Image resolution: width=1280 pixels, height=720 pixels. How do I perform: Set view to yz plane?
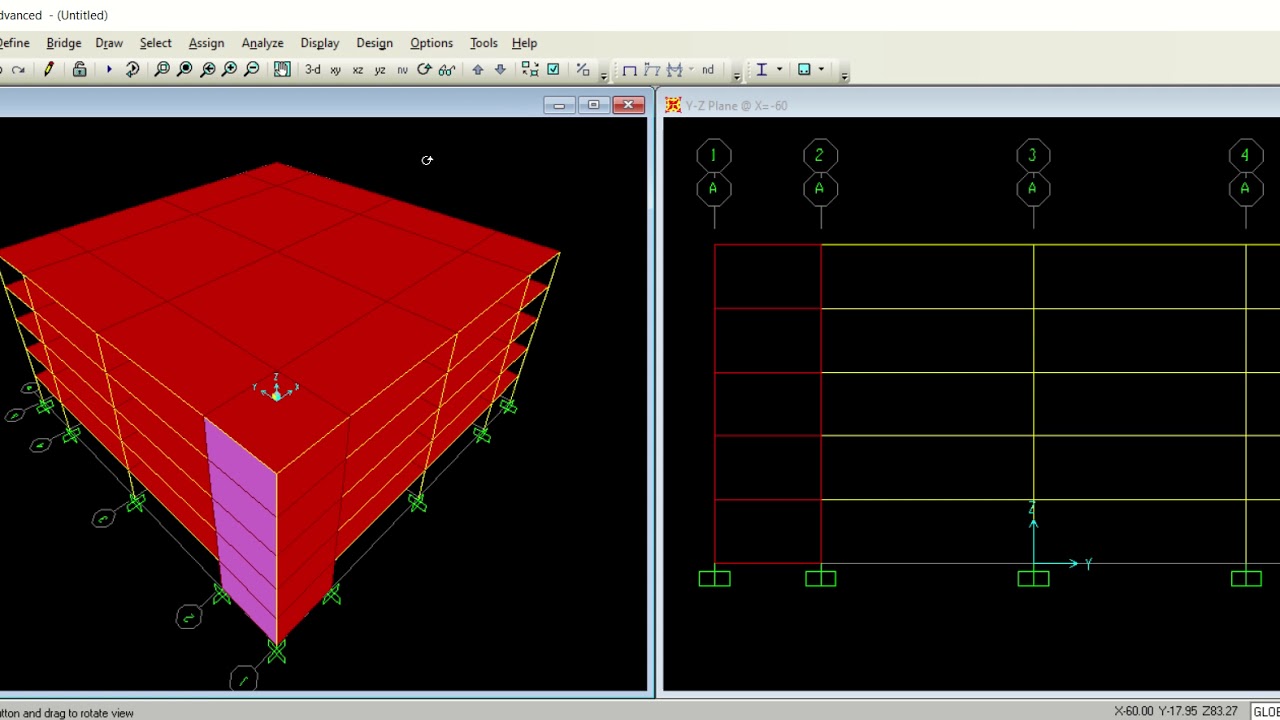click(380, 70)
